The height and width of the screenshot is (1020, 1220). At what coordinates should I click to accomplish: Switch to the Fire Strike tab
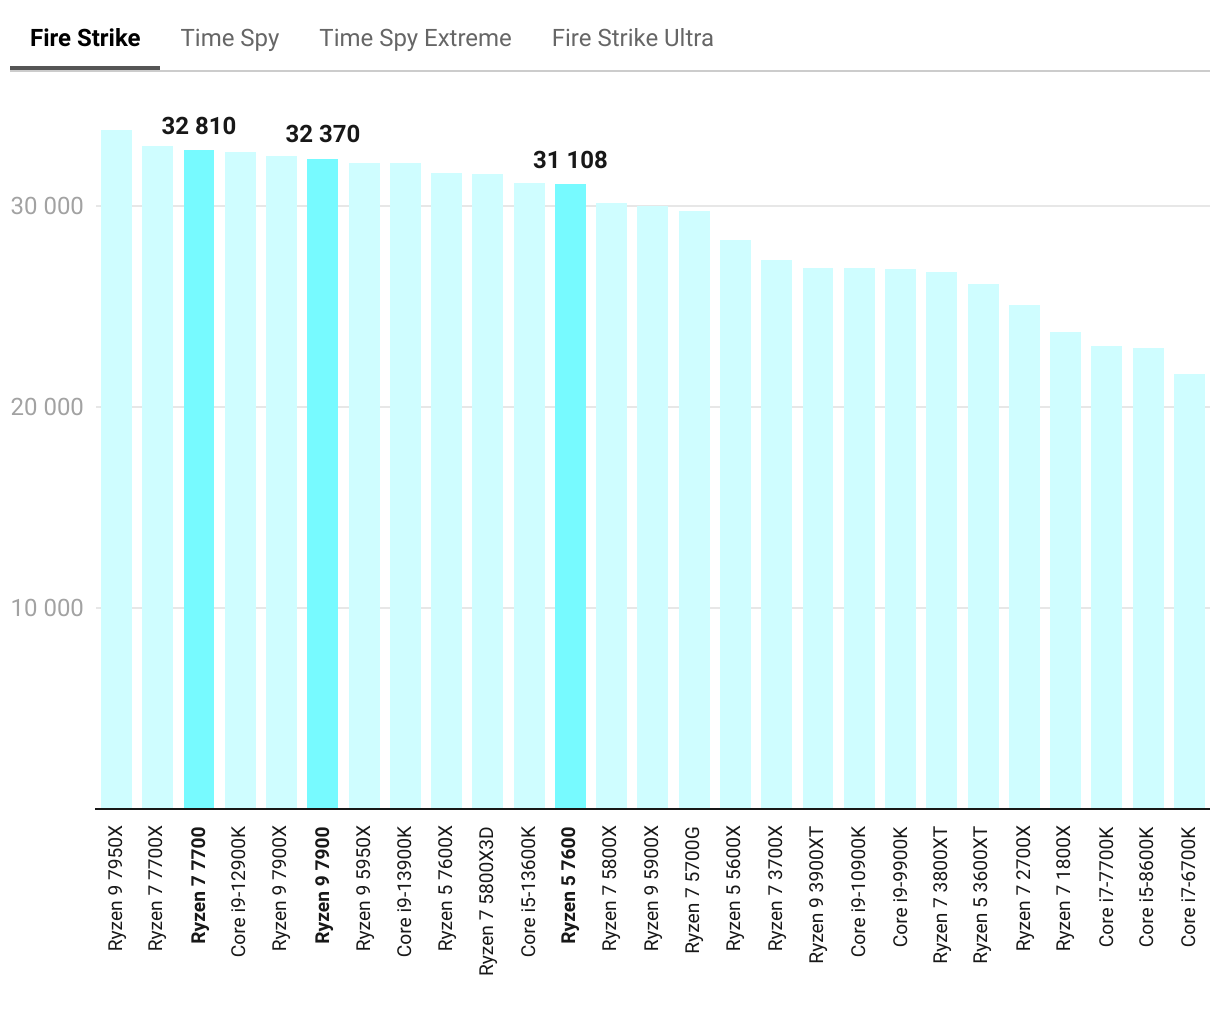[x=85, y=39]
